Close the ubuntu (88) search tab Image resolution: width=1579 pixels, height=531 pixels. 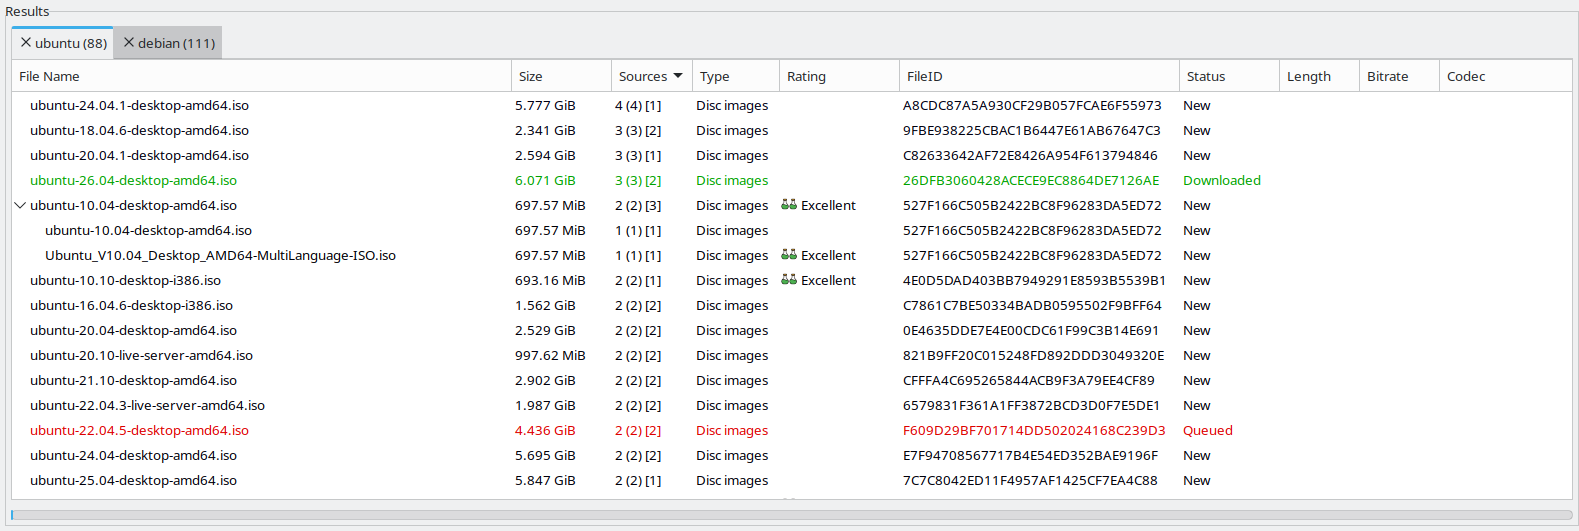pyautogui.click(x=26, y=43)
